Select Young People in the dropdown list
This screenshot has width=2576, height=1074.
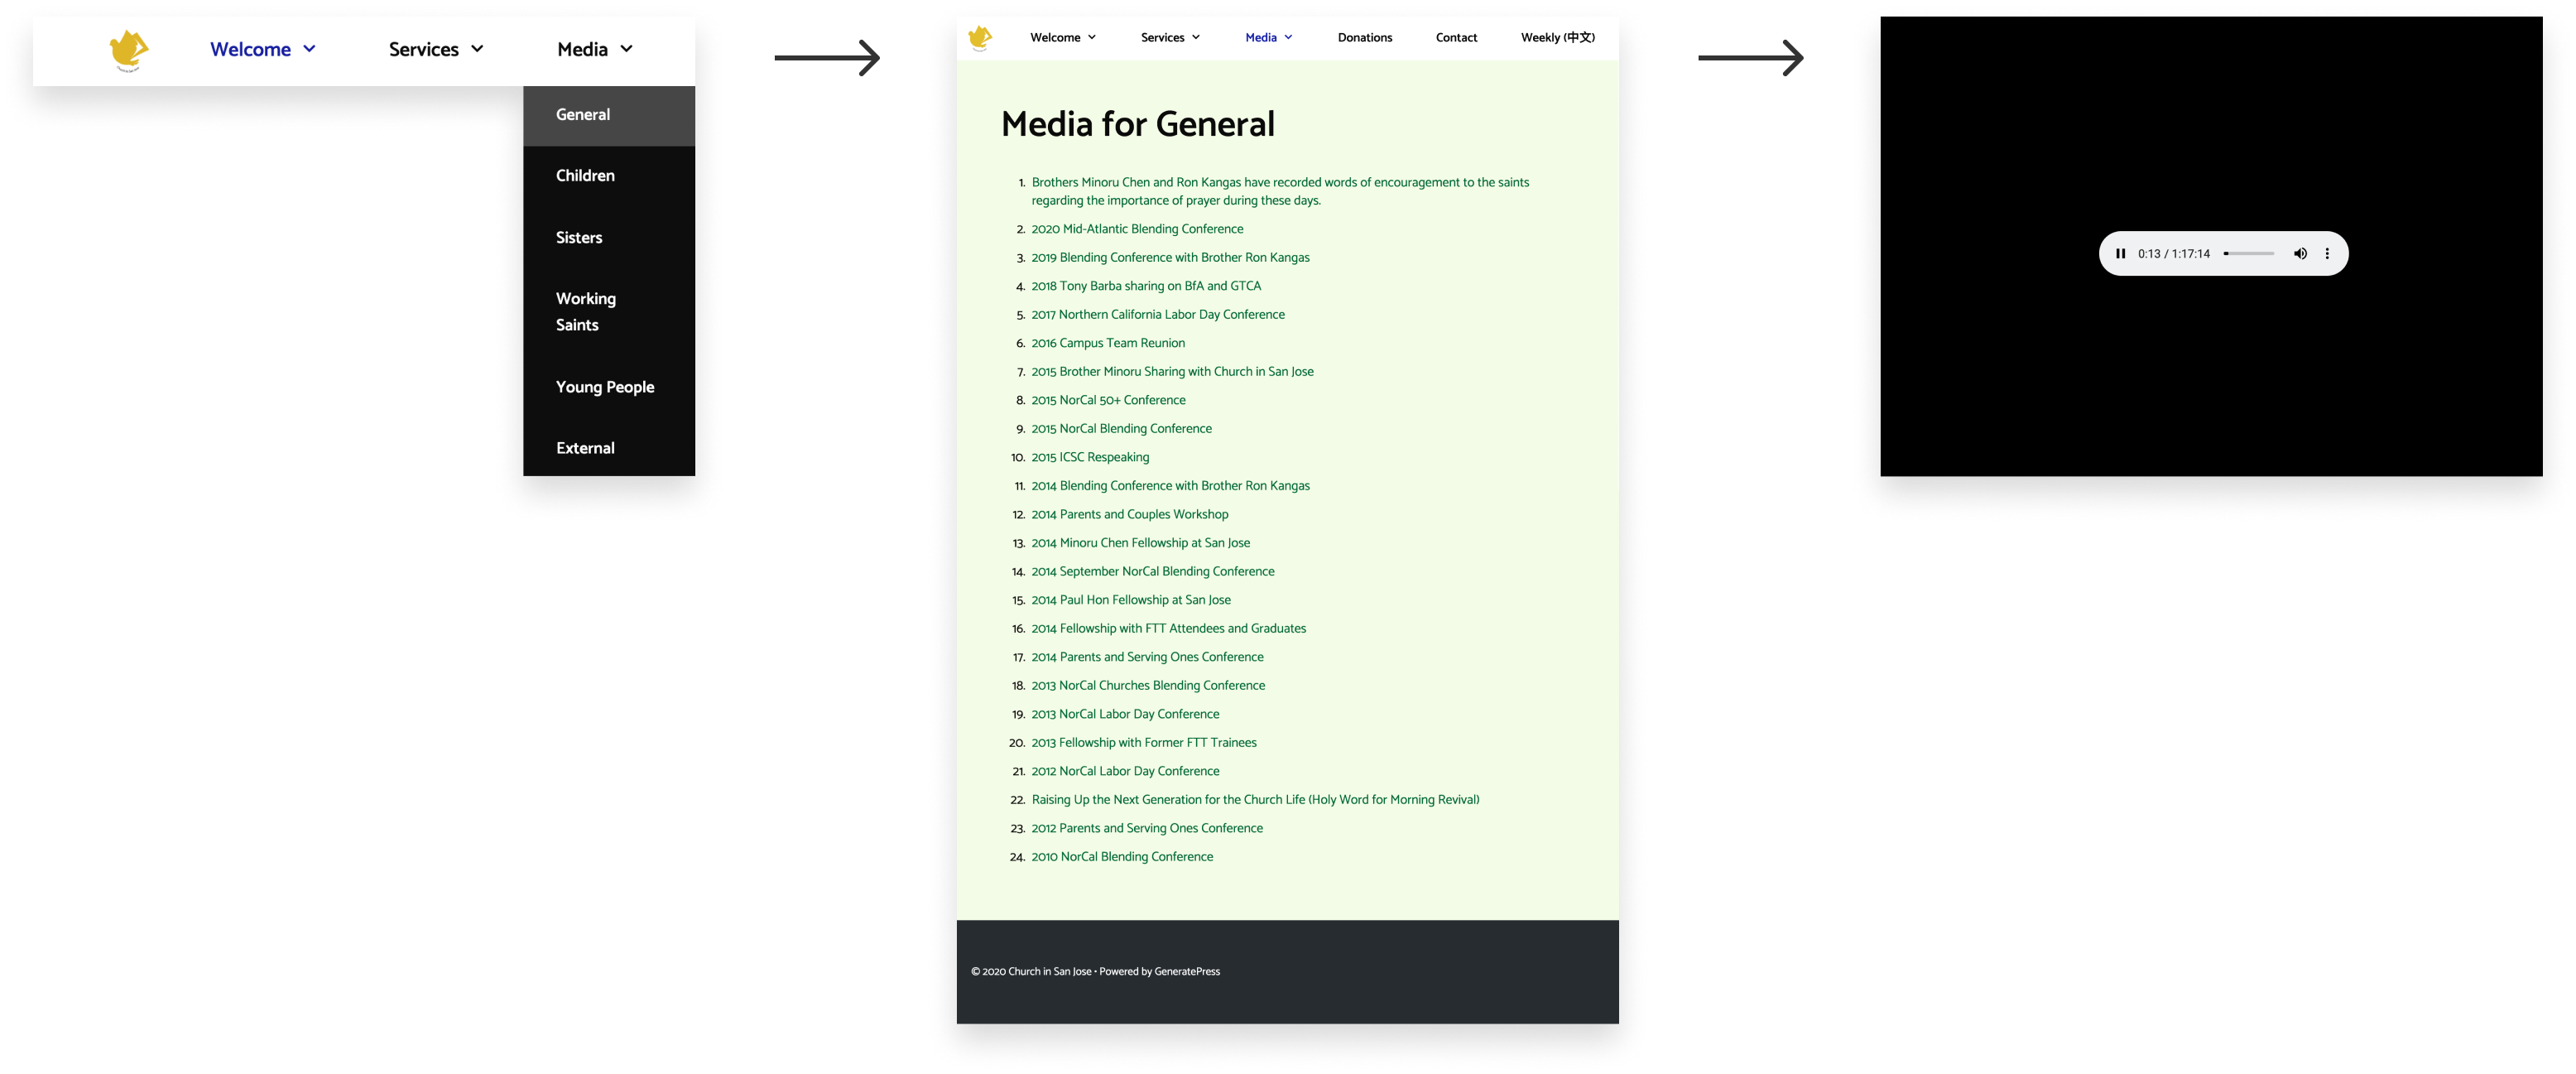point(605,387)
